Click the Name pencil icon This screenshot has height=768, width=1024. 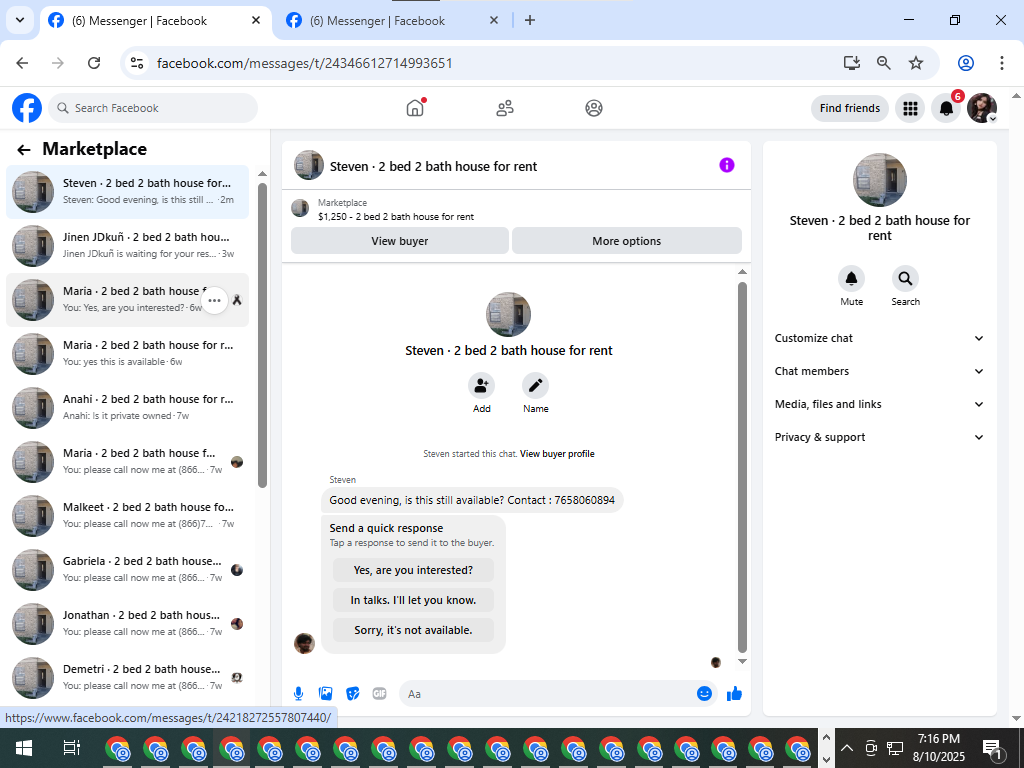point(536,386)
